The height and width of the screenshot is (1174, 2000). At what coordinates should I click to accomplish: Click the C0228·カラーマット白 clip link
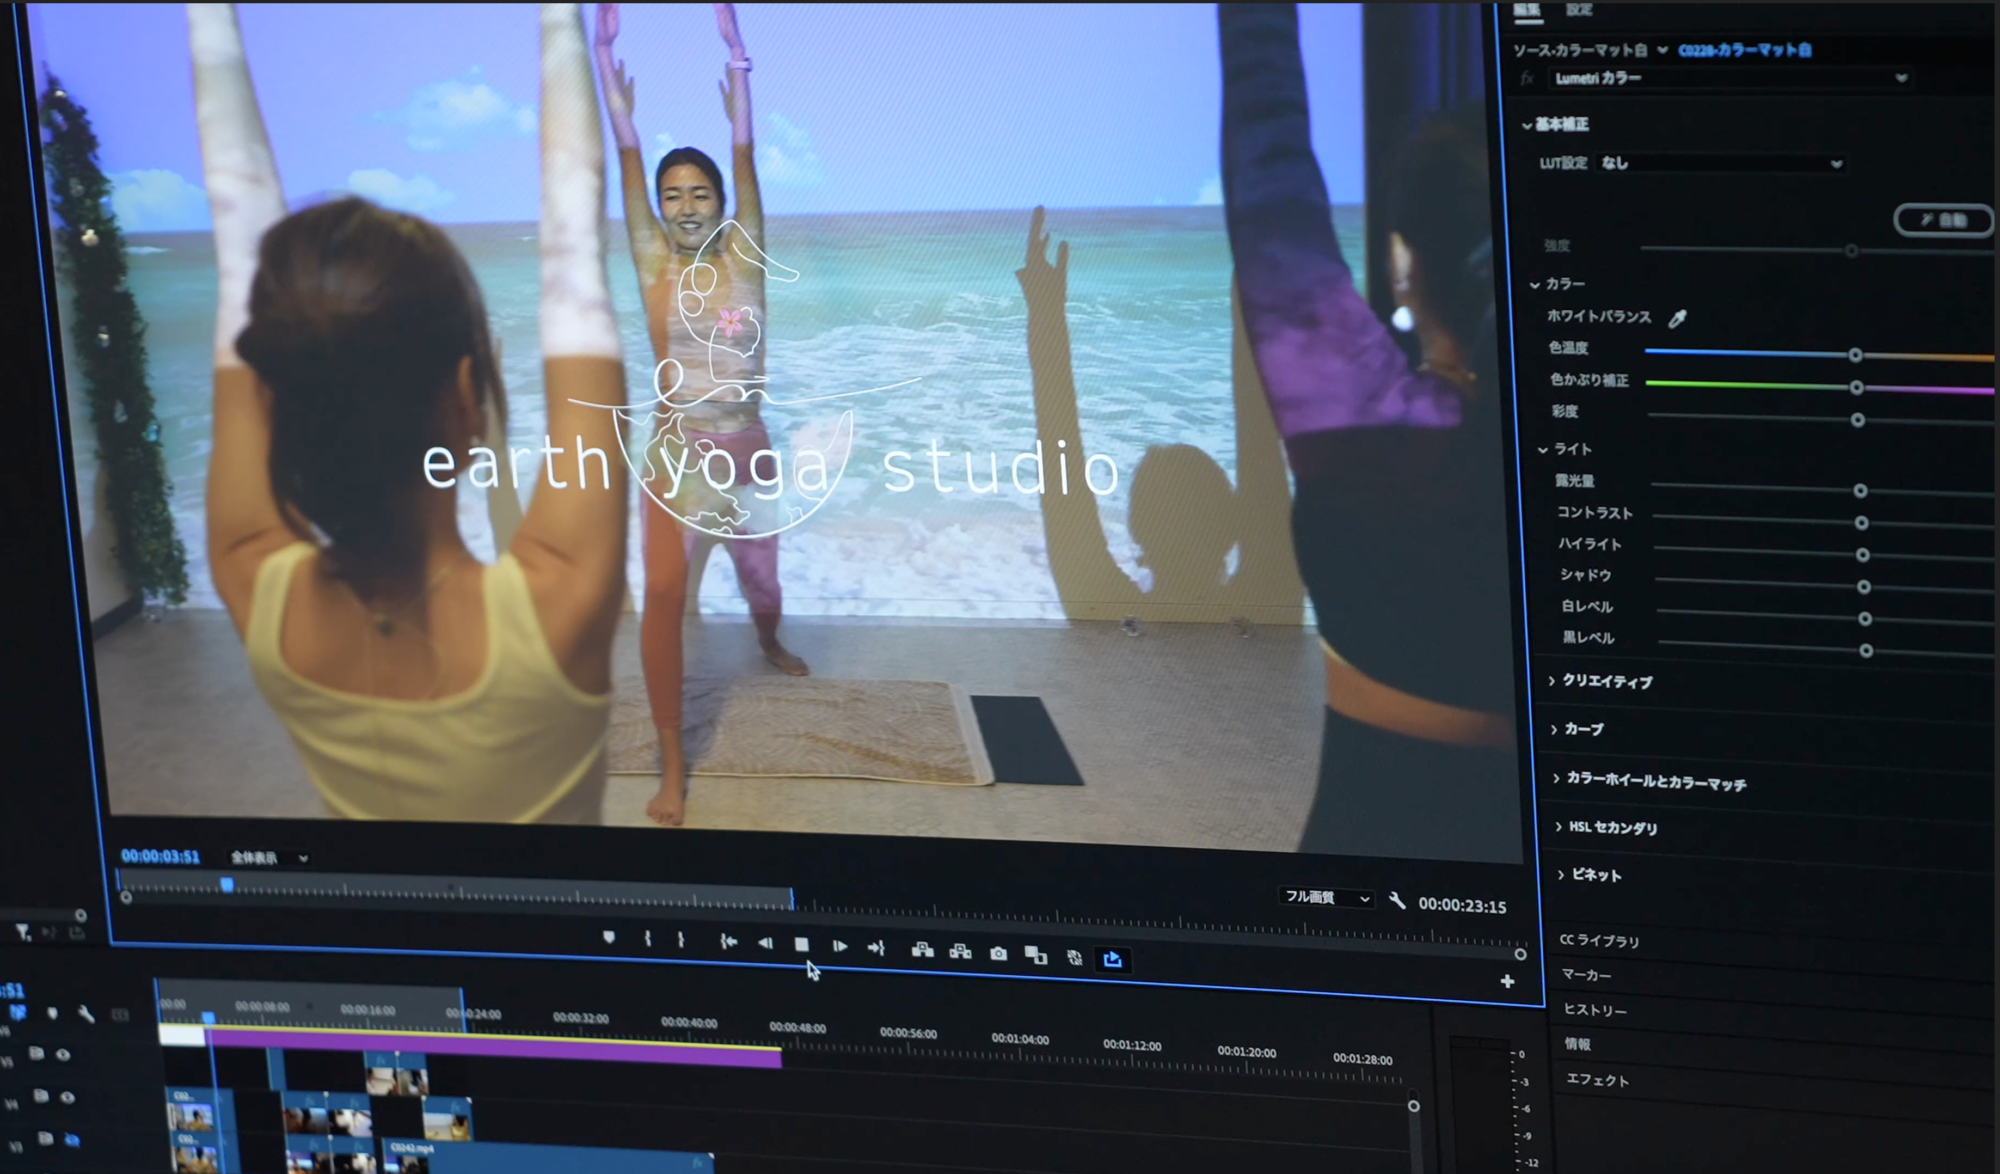pyautogui.click(x=1745, y=50)
